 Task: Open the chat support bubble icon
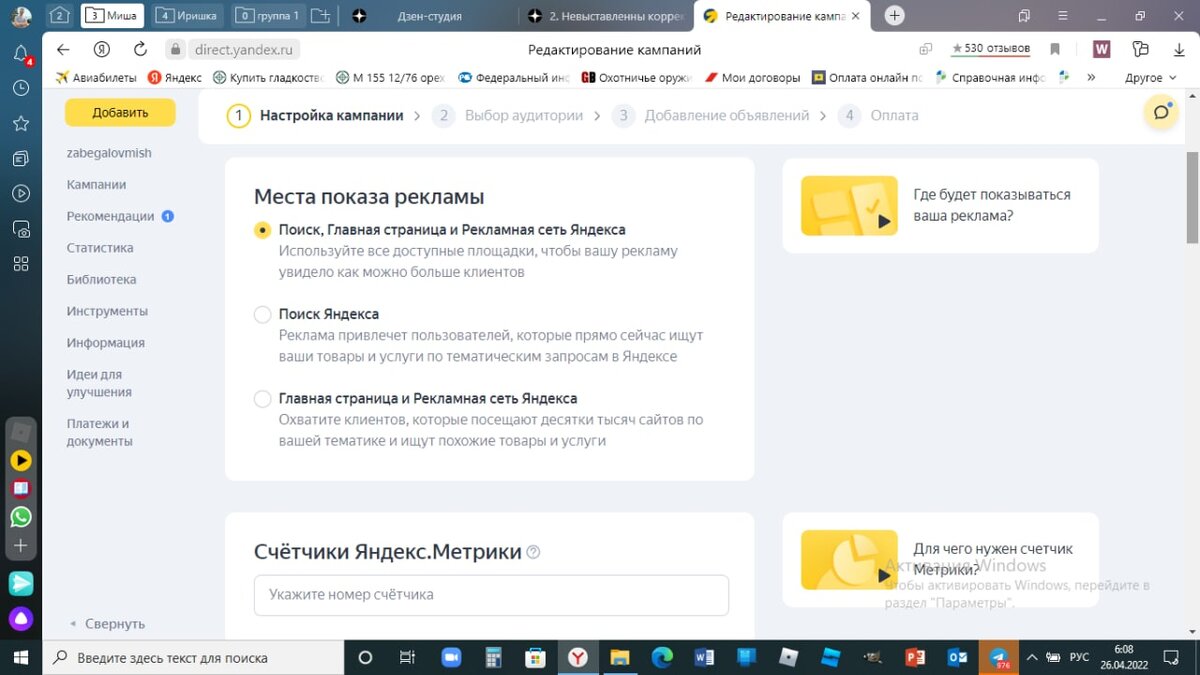click(x=1161, y=112)
